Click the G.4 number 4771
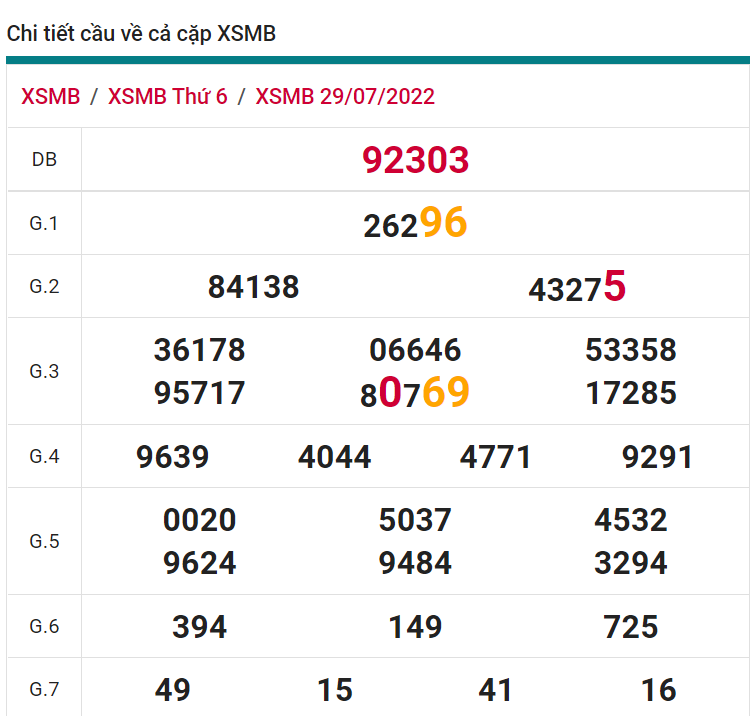Viewport: 755px width, 716px height. pos(496,457)
